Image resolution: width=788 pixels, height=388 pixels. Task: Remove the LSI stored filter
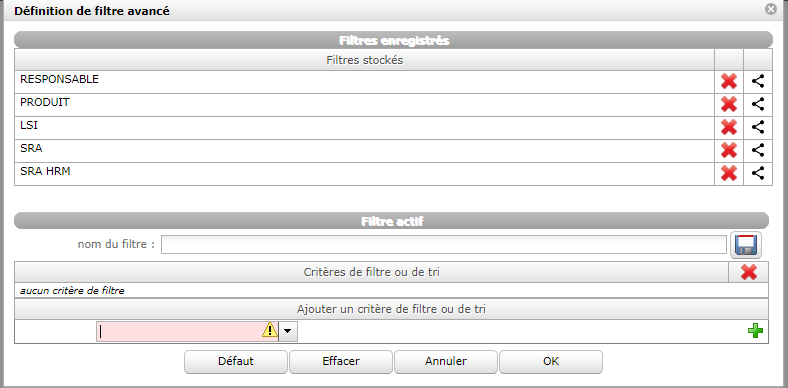point(729,128)
